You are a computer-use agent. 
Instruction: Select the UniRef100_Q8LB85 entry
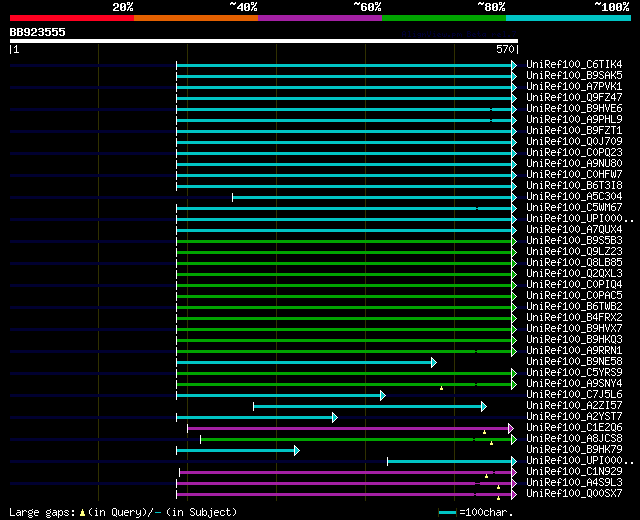(x=574, y=263)
